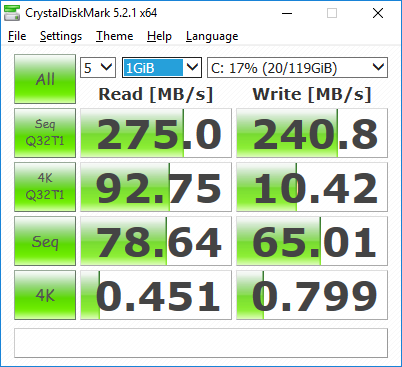The image size is (402, 367).
Task: Open the Language menu
Action: [x=212, y=36]
